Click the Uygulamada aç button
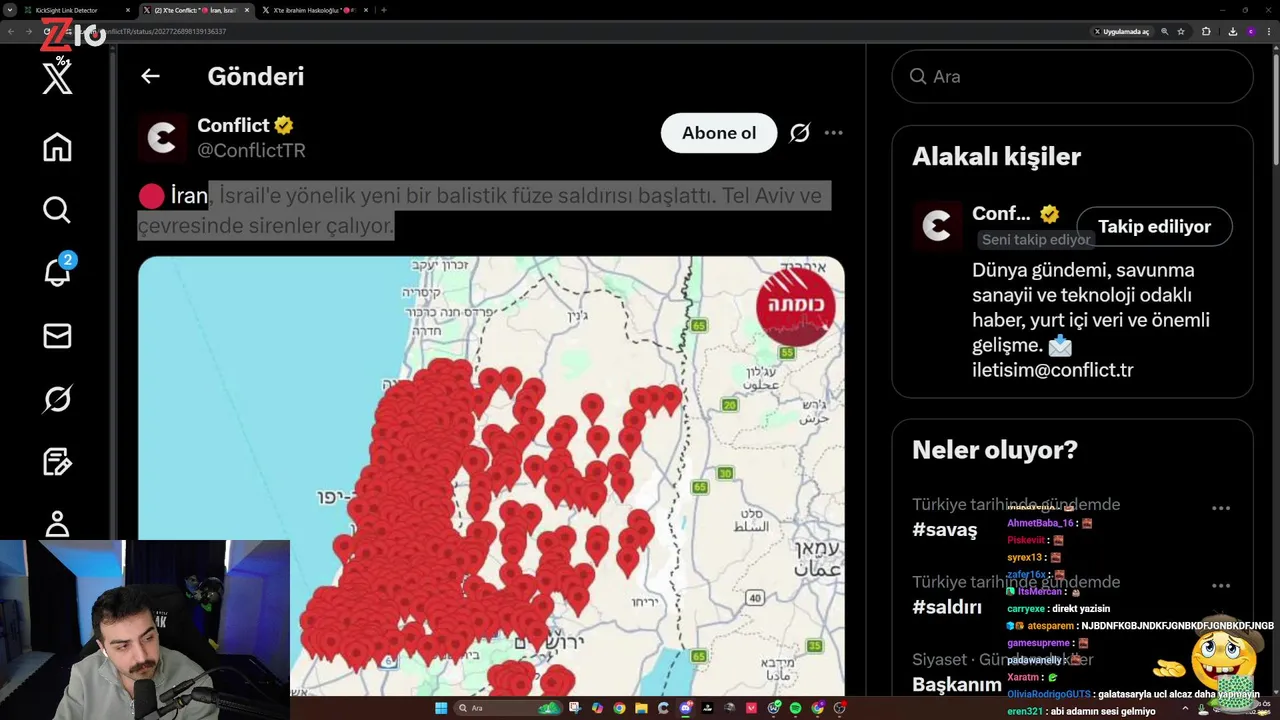This screenshot has height=720, width=1280. [x=1122, y=32]
